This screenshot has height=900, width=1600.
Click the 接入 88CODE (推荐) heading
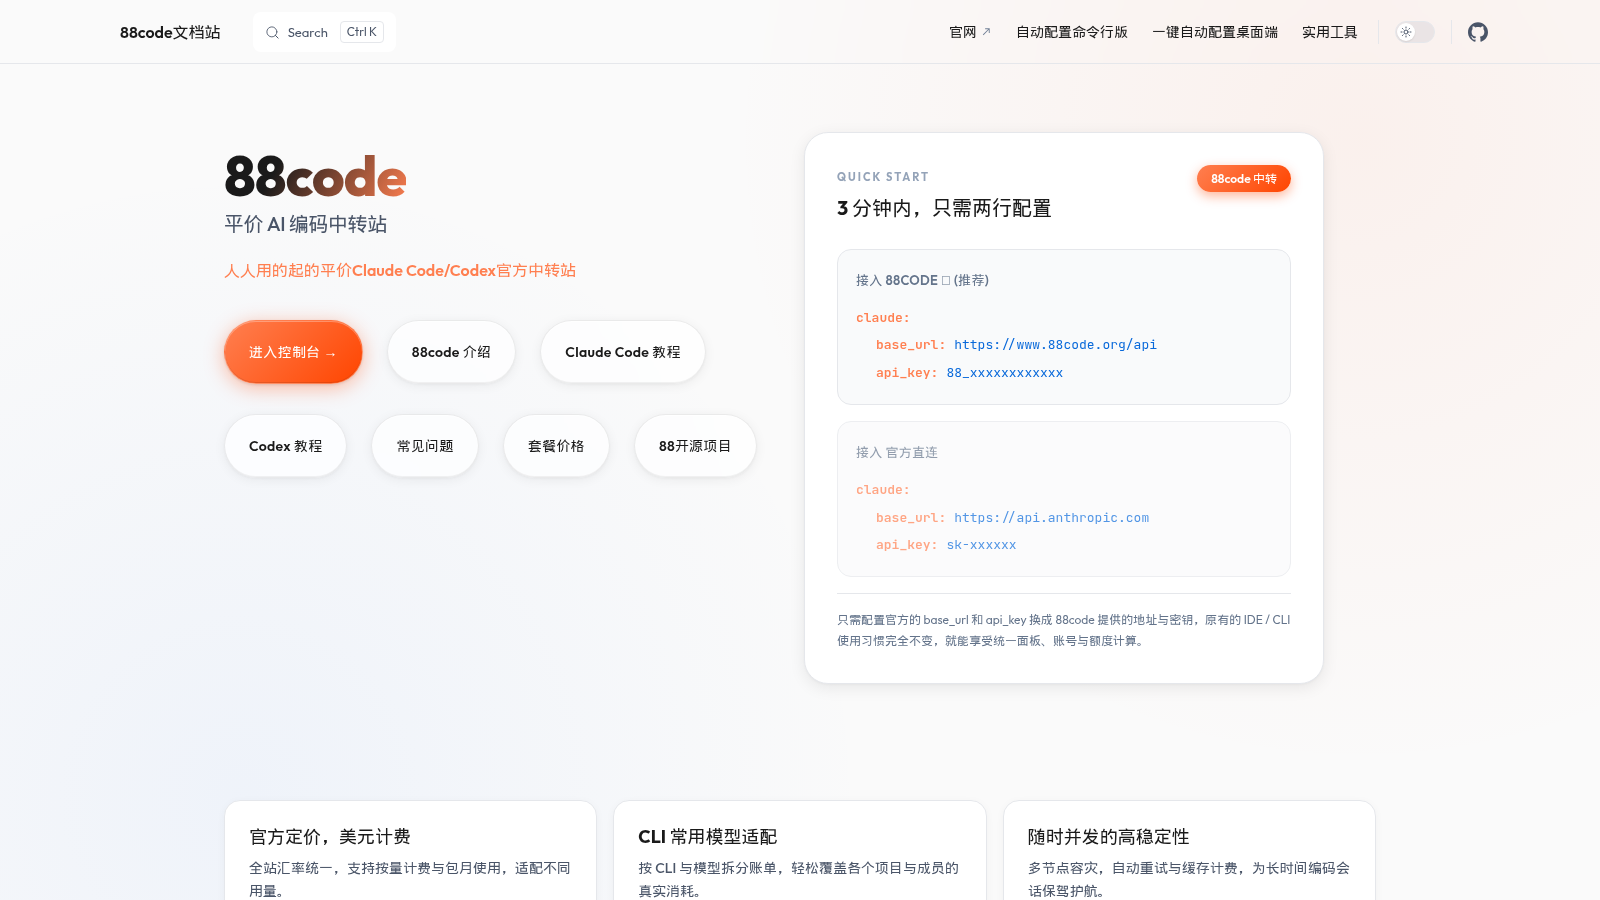pyautogui.click(x=922, y=280)
